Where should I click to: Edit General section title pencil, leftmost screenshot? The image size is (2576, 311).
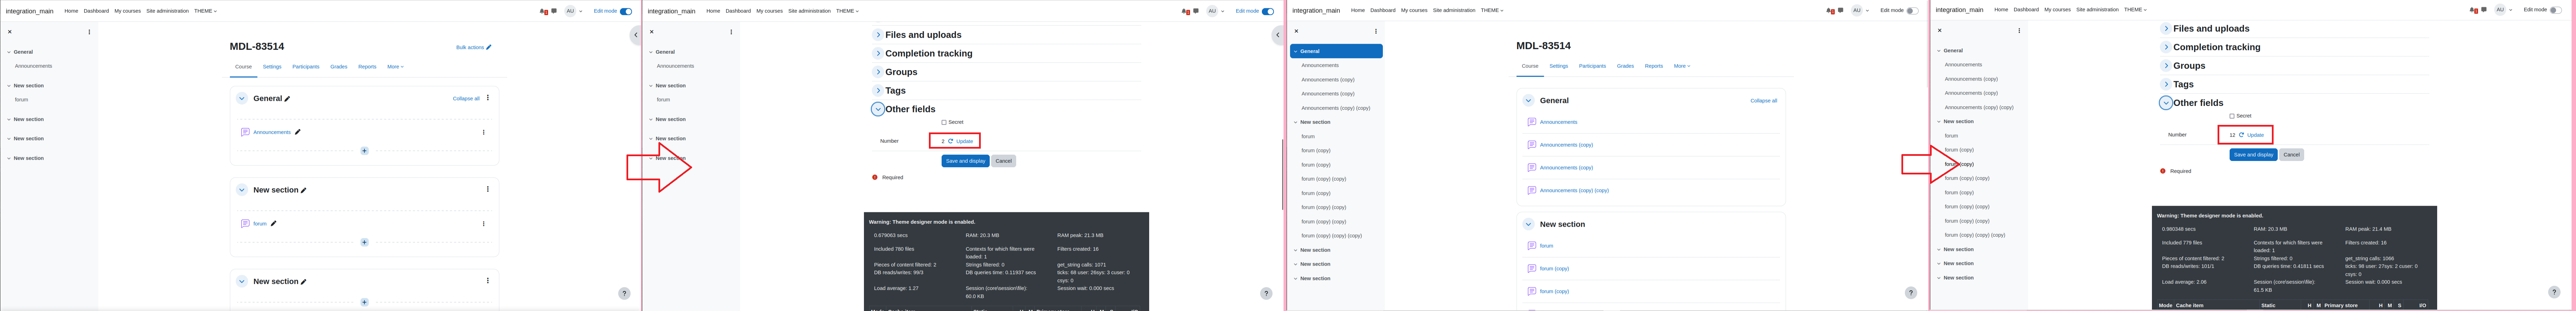point(287,99)
